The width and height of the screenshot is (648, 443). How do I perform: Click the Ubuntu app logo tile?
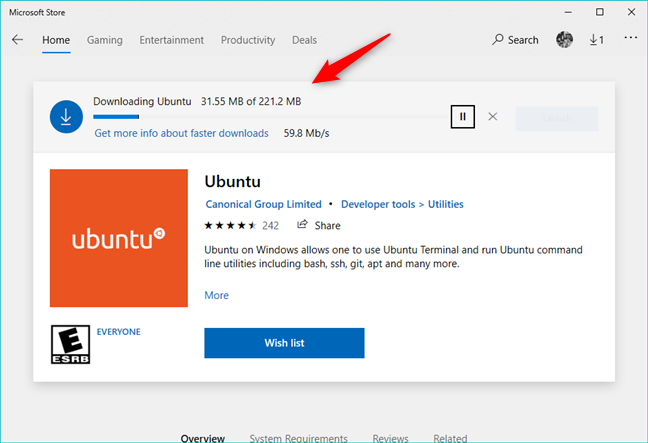pos(119,238)
